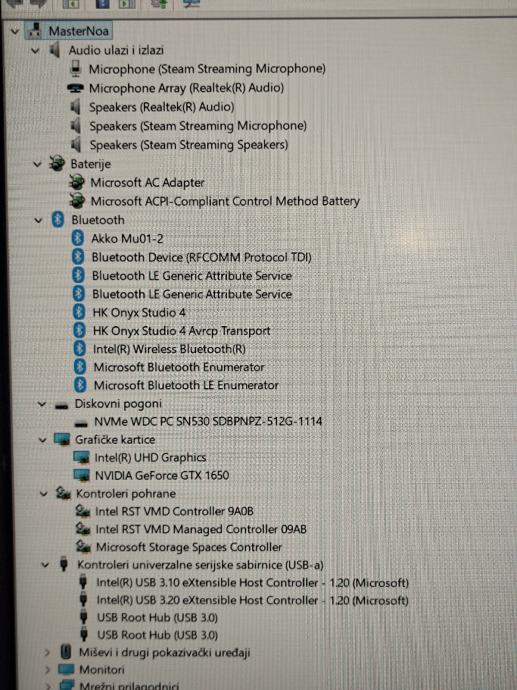Collapse the Bluetooth device category
Viewport: 517px width, 690px height.
(38, 220)
